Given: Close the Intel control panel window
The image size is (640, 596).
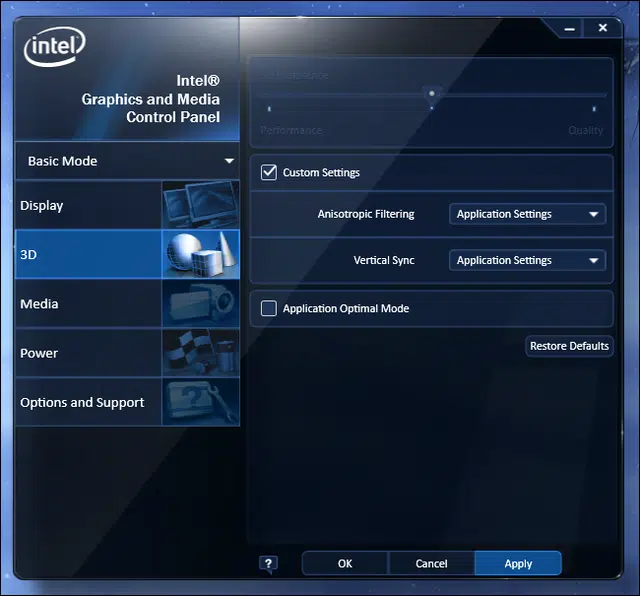Looking at the screenshot, I should pyautogui.click(x=602, y=28).
